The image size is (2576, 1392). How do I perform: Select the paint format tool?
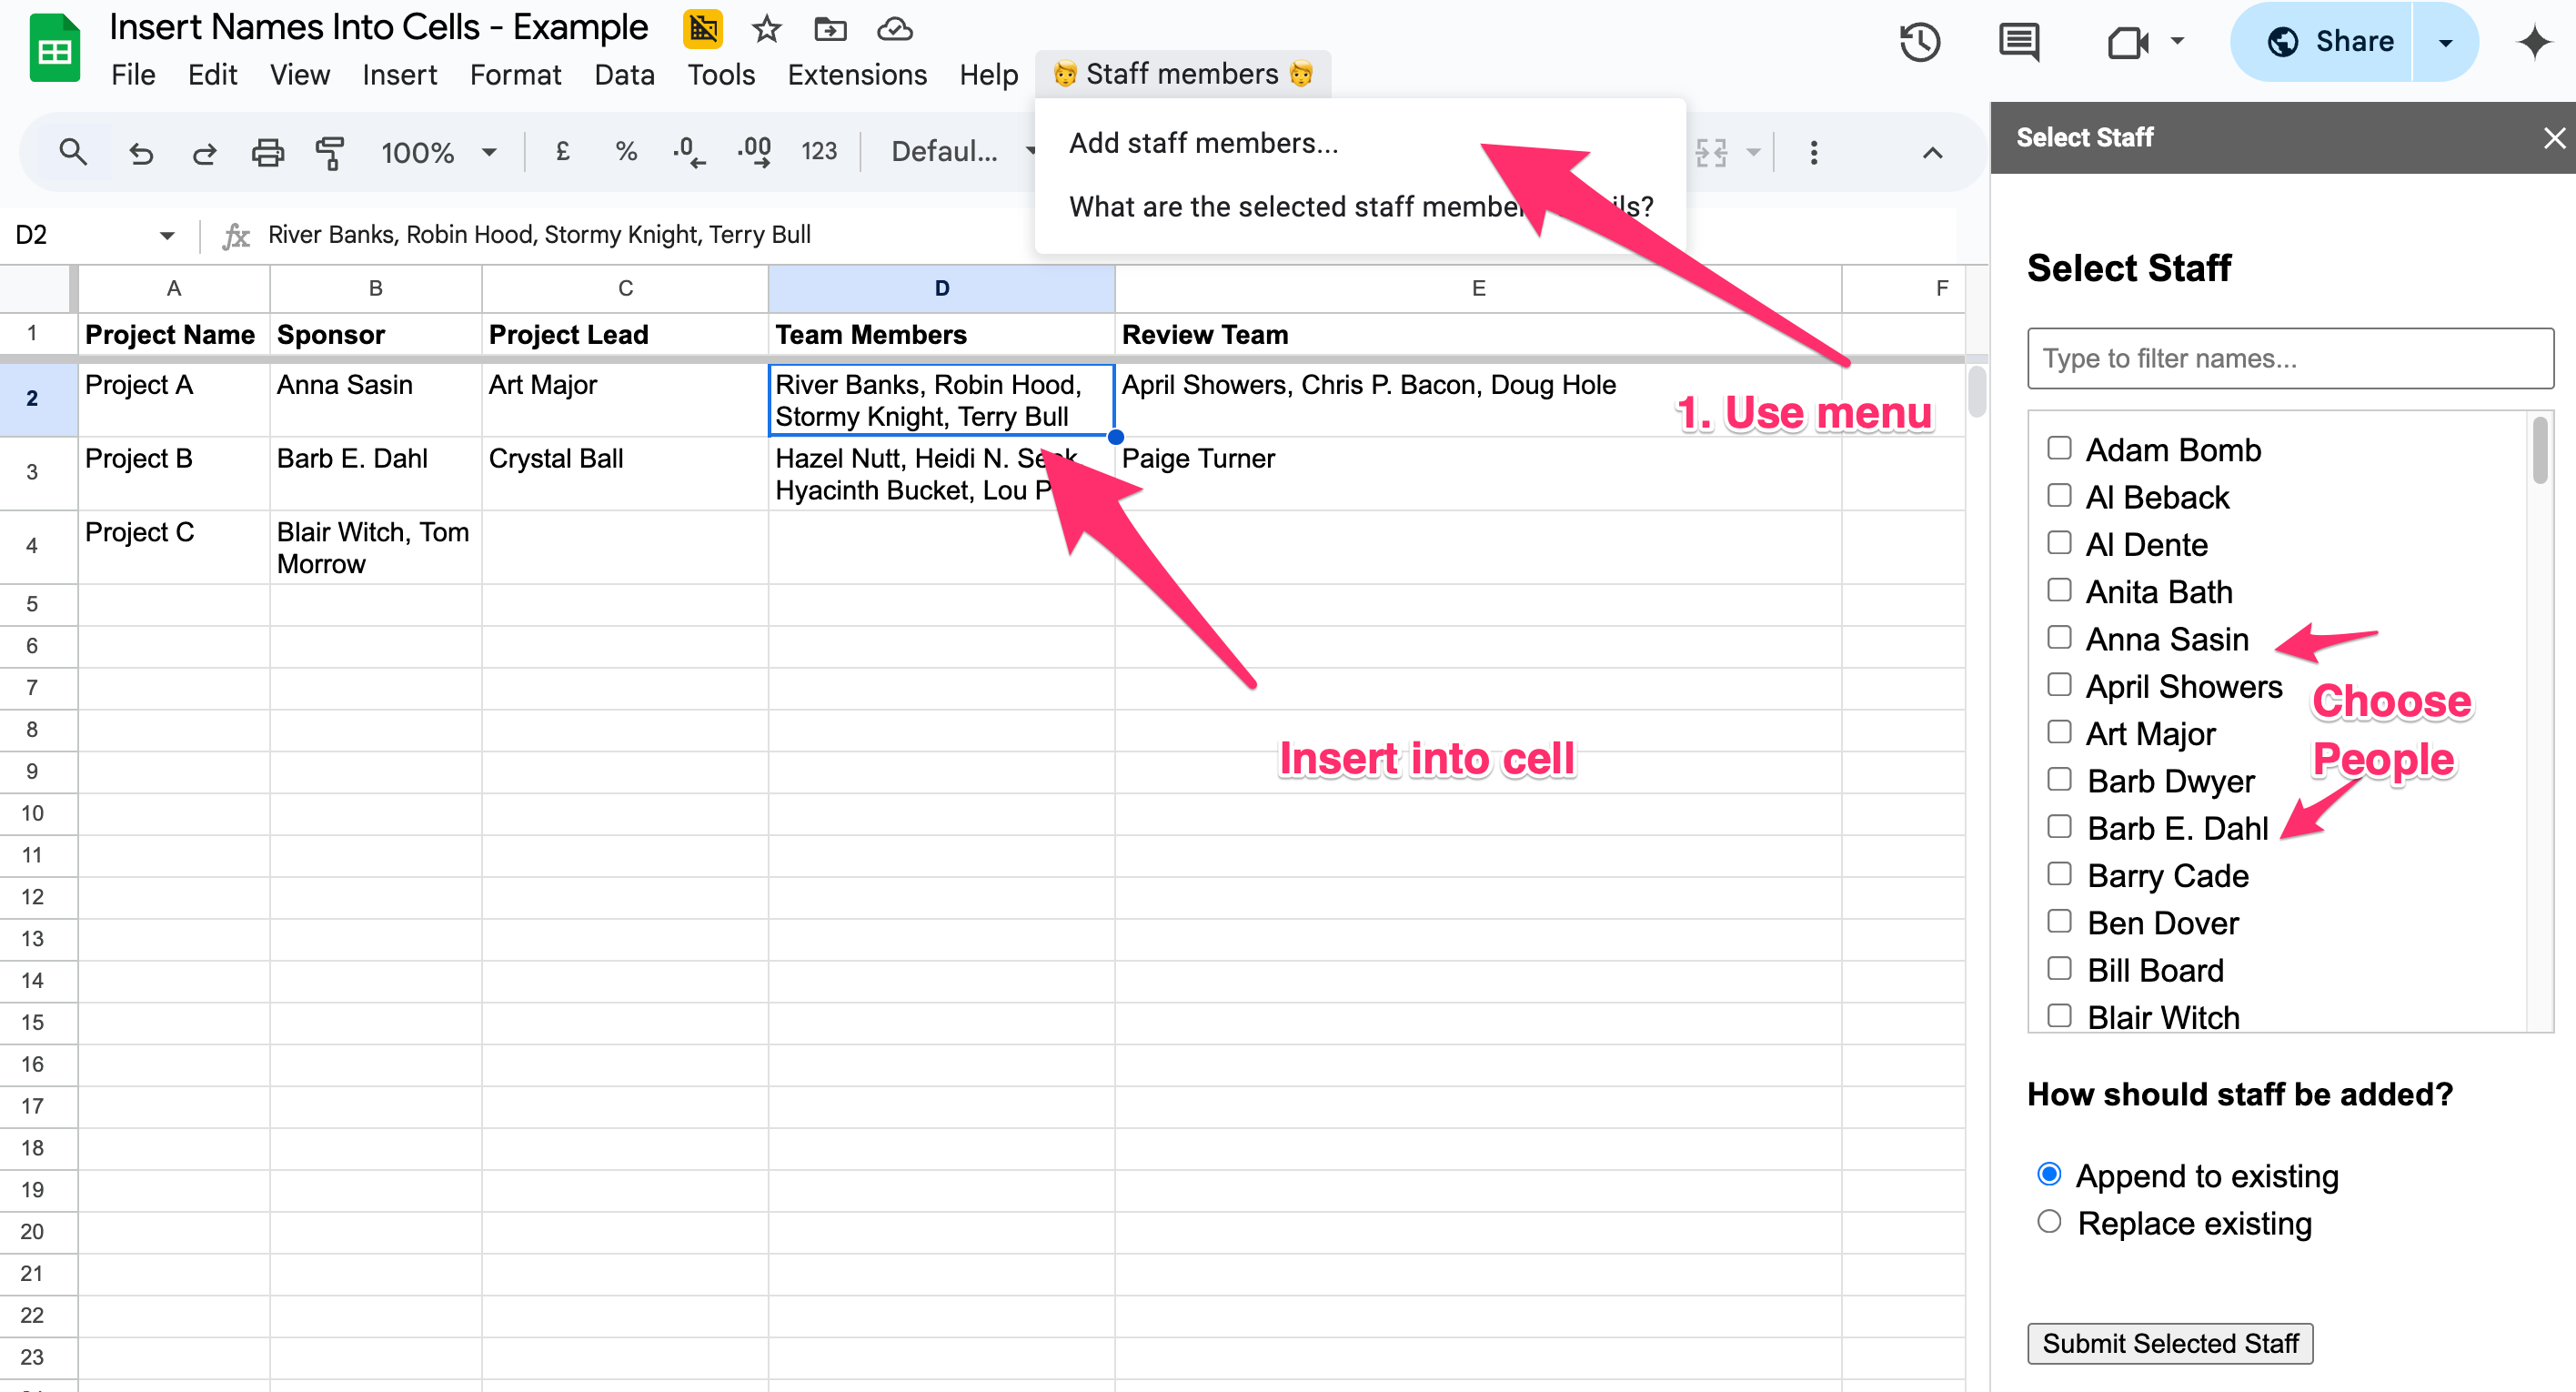(x=329, y=152)
